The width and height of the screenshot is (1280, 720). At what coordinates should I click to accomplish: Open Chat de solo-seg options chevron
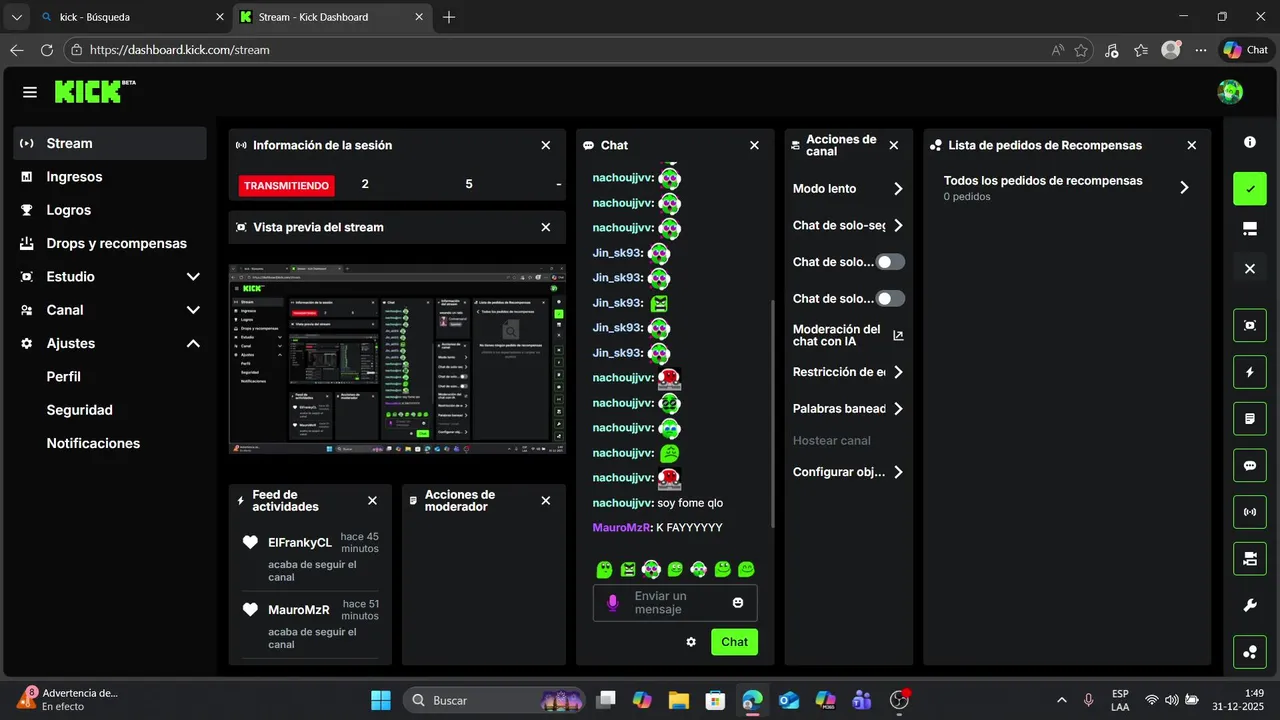pos(898,226)
